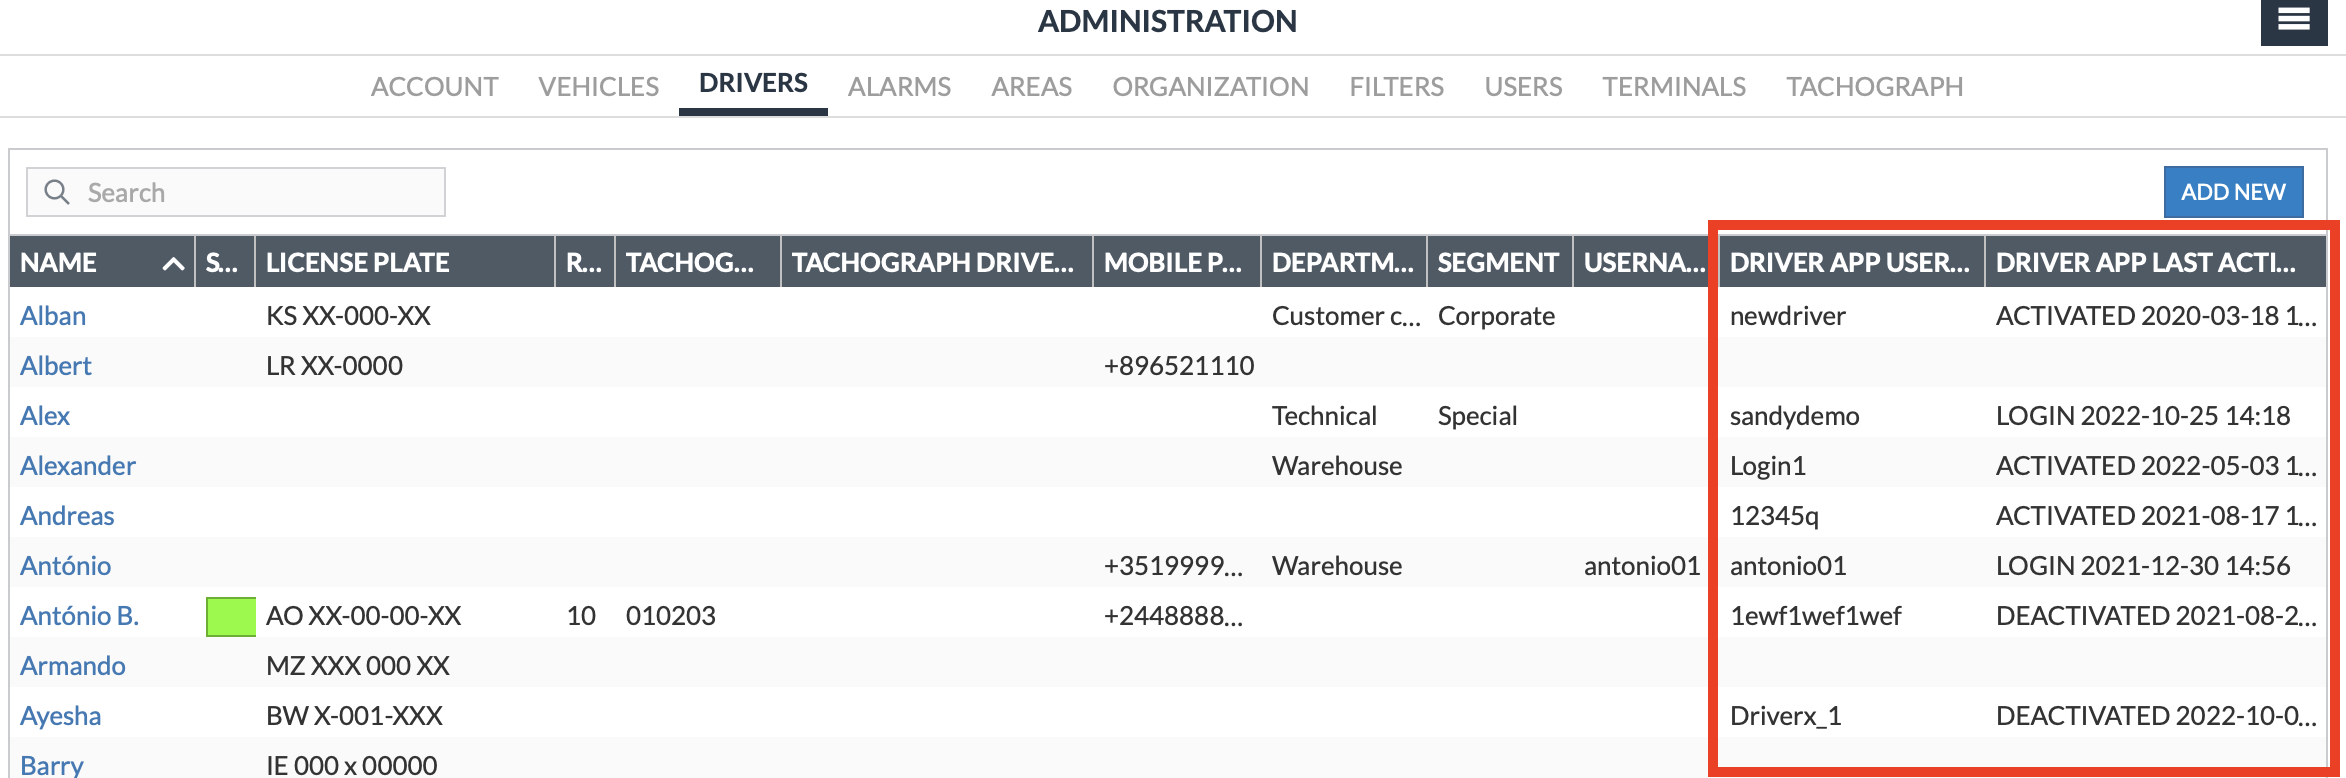Select license plate KS XX-000-XX cell
The width and height of the screenshot is (2346, 778).
click(x=348, y=316)
